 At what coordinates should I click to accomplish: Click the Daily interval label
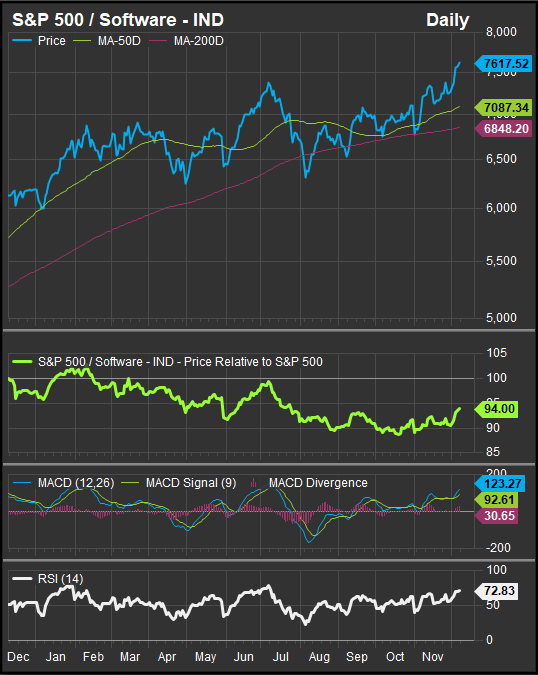448,20
